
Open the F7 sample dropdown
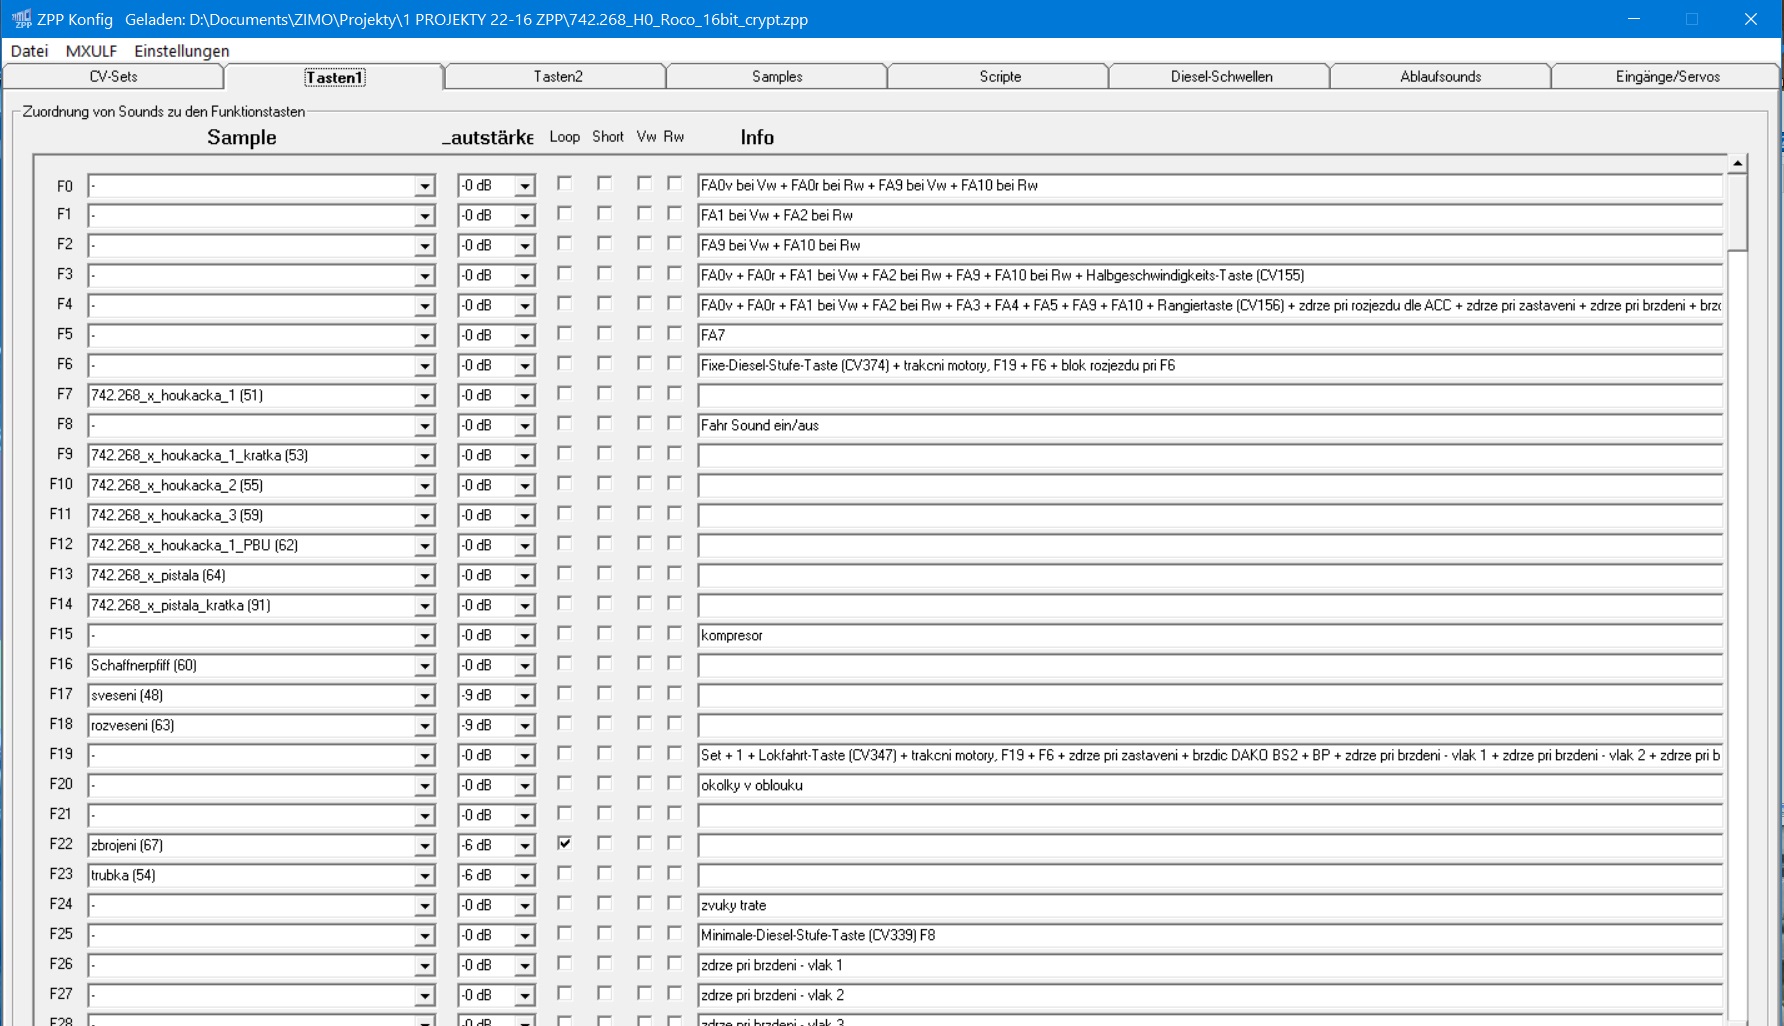tap(424, 396)
